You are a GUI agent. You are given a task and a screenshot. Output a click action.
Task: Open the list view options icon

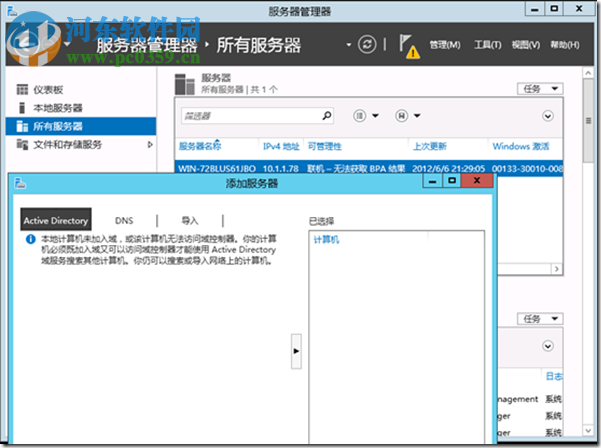[359, 115]
